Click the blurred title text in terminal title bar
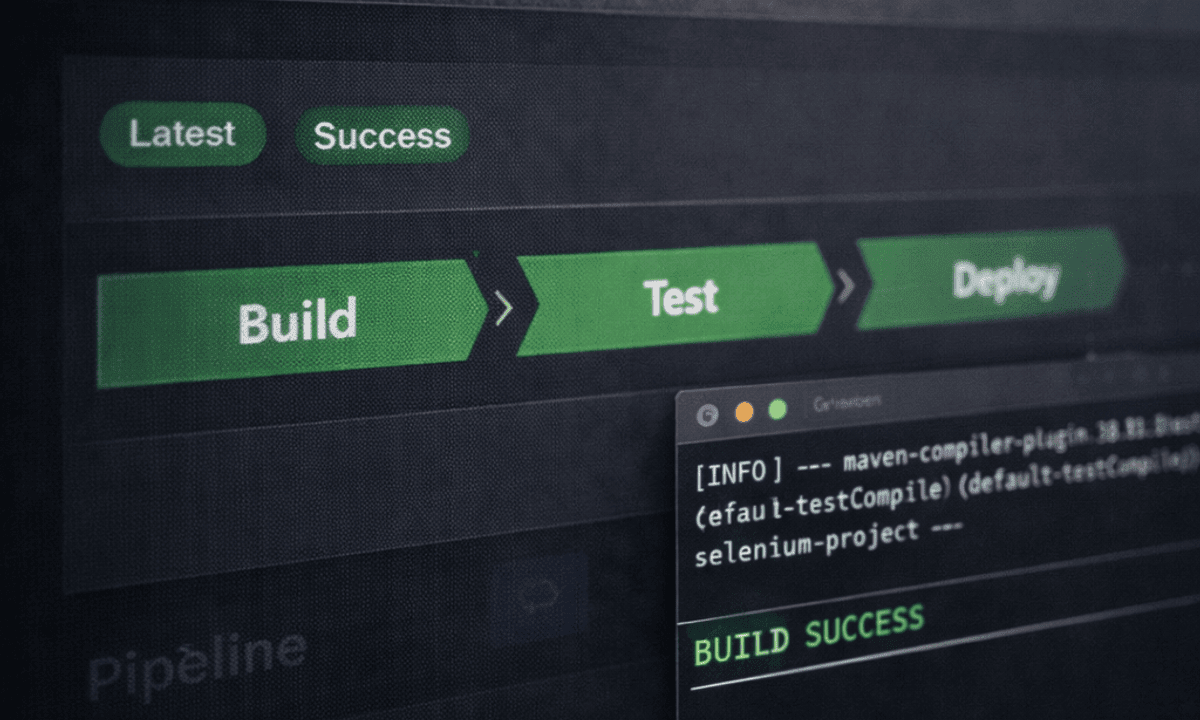 (x=847, y=402)
